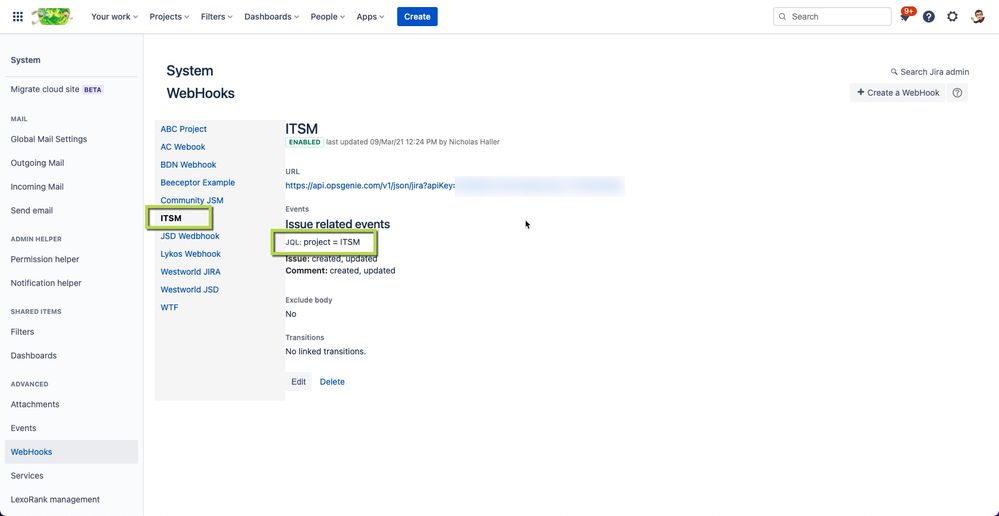
Task: Open the api.opsgenie.com webhook URL
Action: tap(370, 185)
